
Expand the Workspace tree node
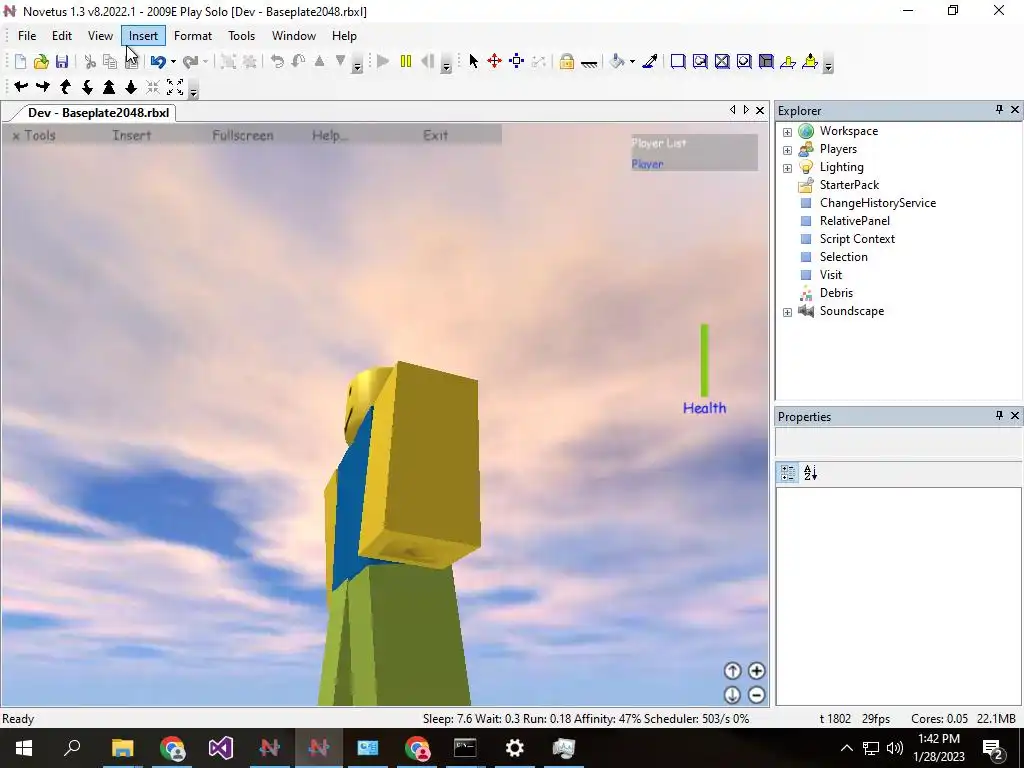[x=788, y=132]
